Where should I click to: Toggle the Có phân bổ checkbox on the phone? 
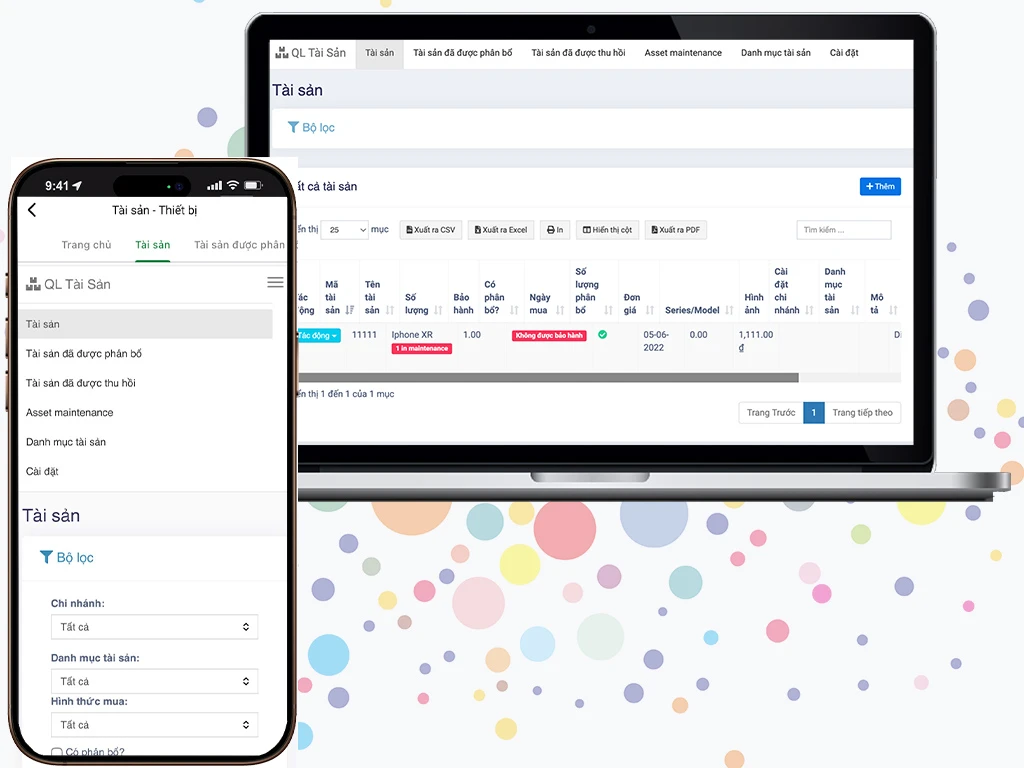57,752
